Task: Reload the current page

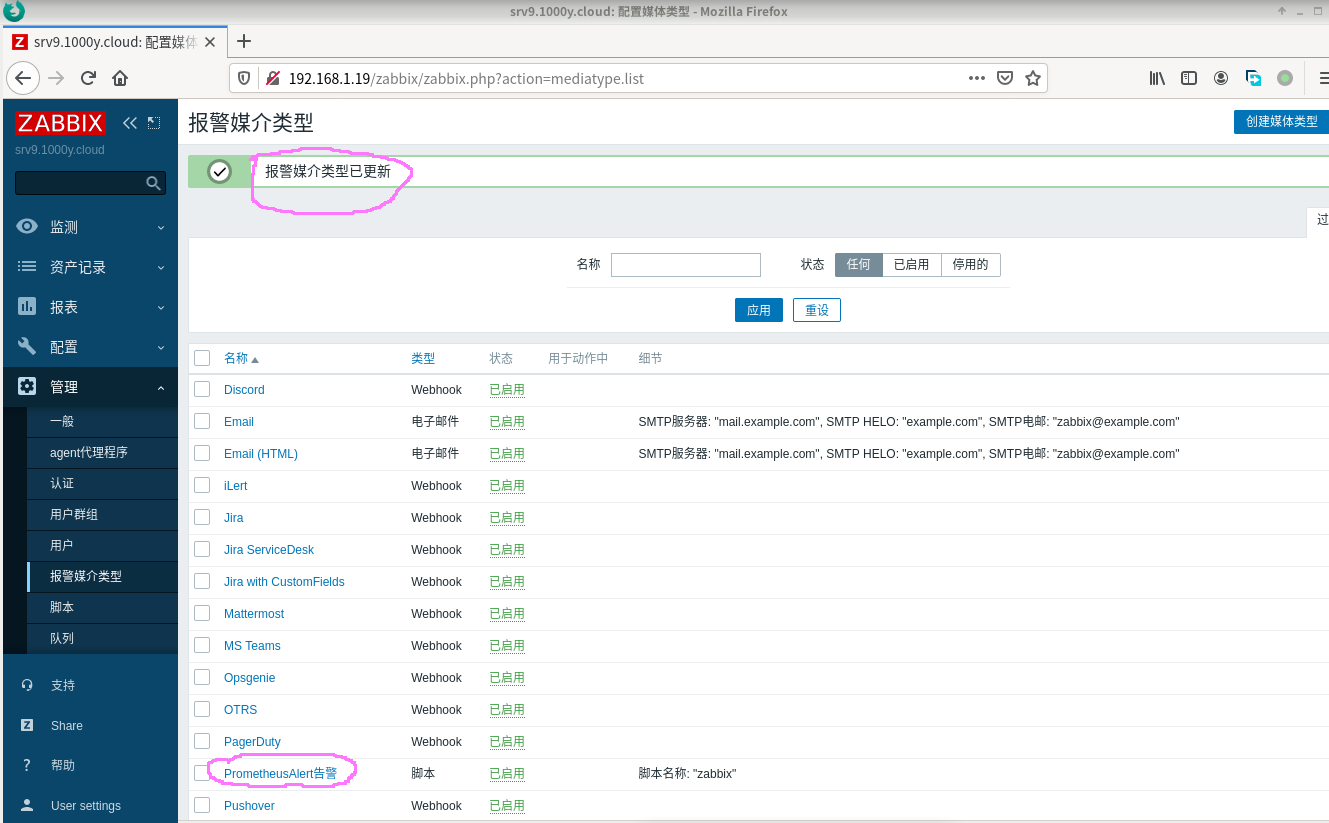Action: tap(88, 78)
